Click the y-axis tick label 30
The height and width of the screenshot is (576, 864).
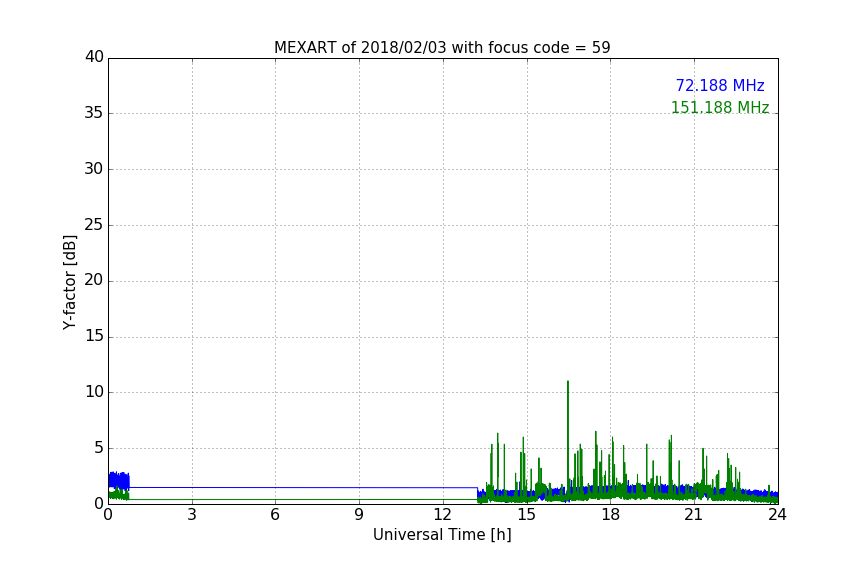pyautogui.click(x=94, y=169)
